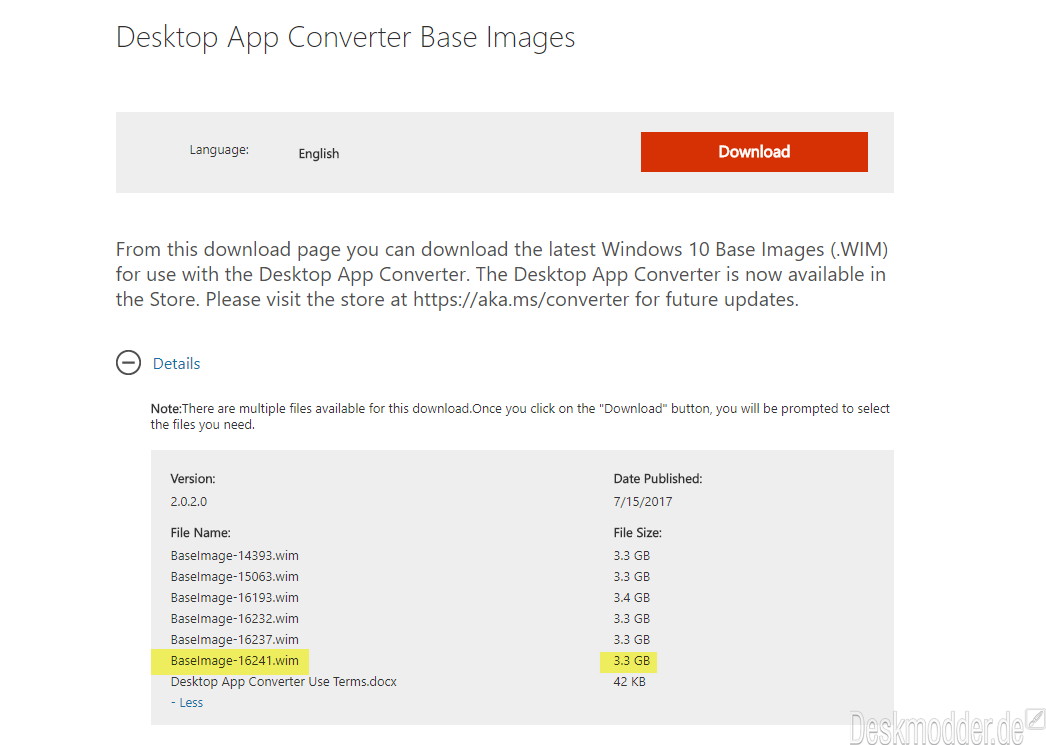Image resolution: width=1046 pixels, height=745 pixels.
Task: Select file name BaseImage-16237.wim
Action: click(x=235, y=640)
